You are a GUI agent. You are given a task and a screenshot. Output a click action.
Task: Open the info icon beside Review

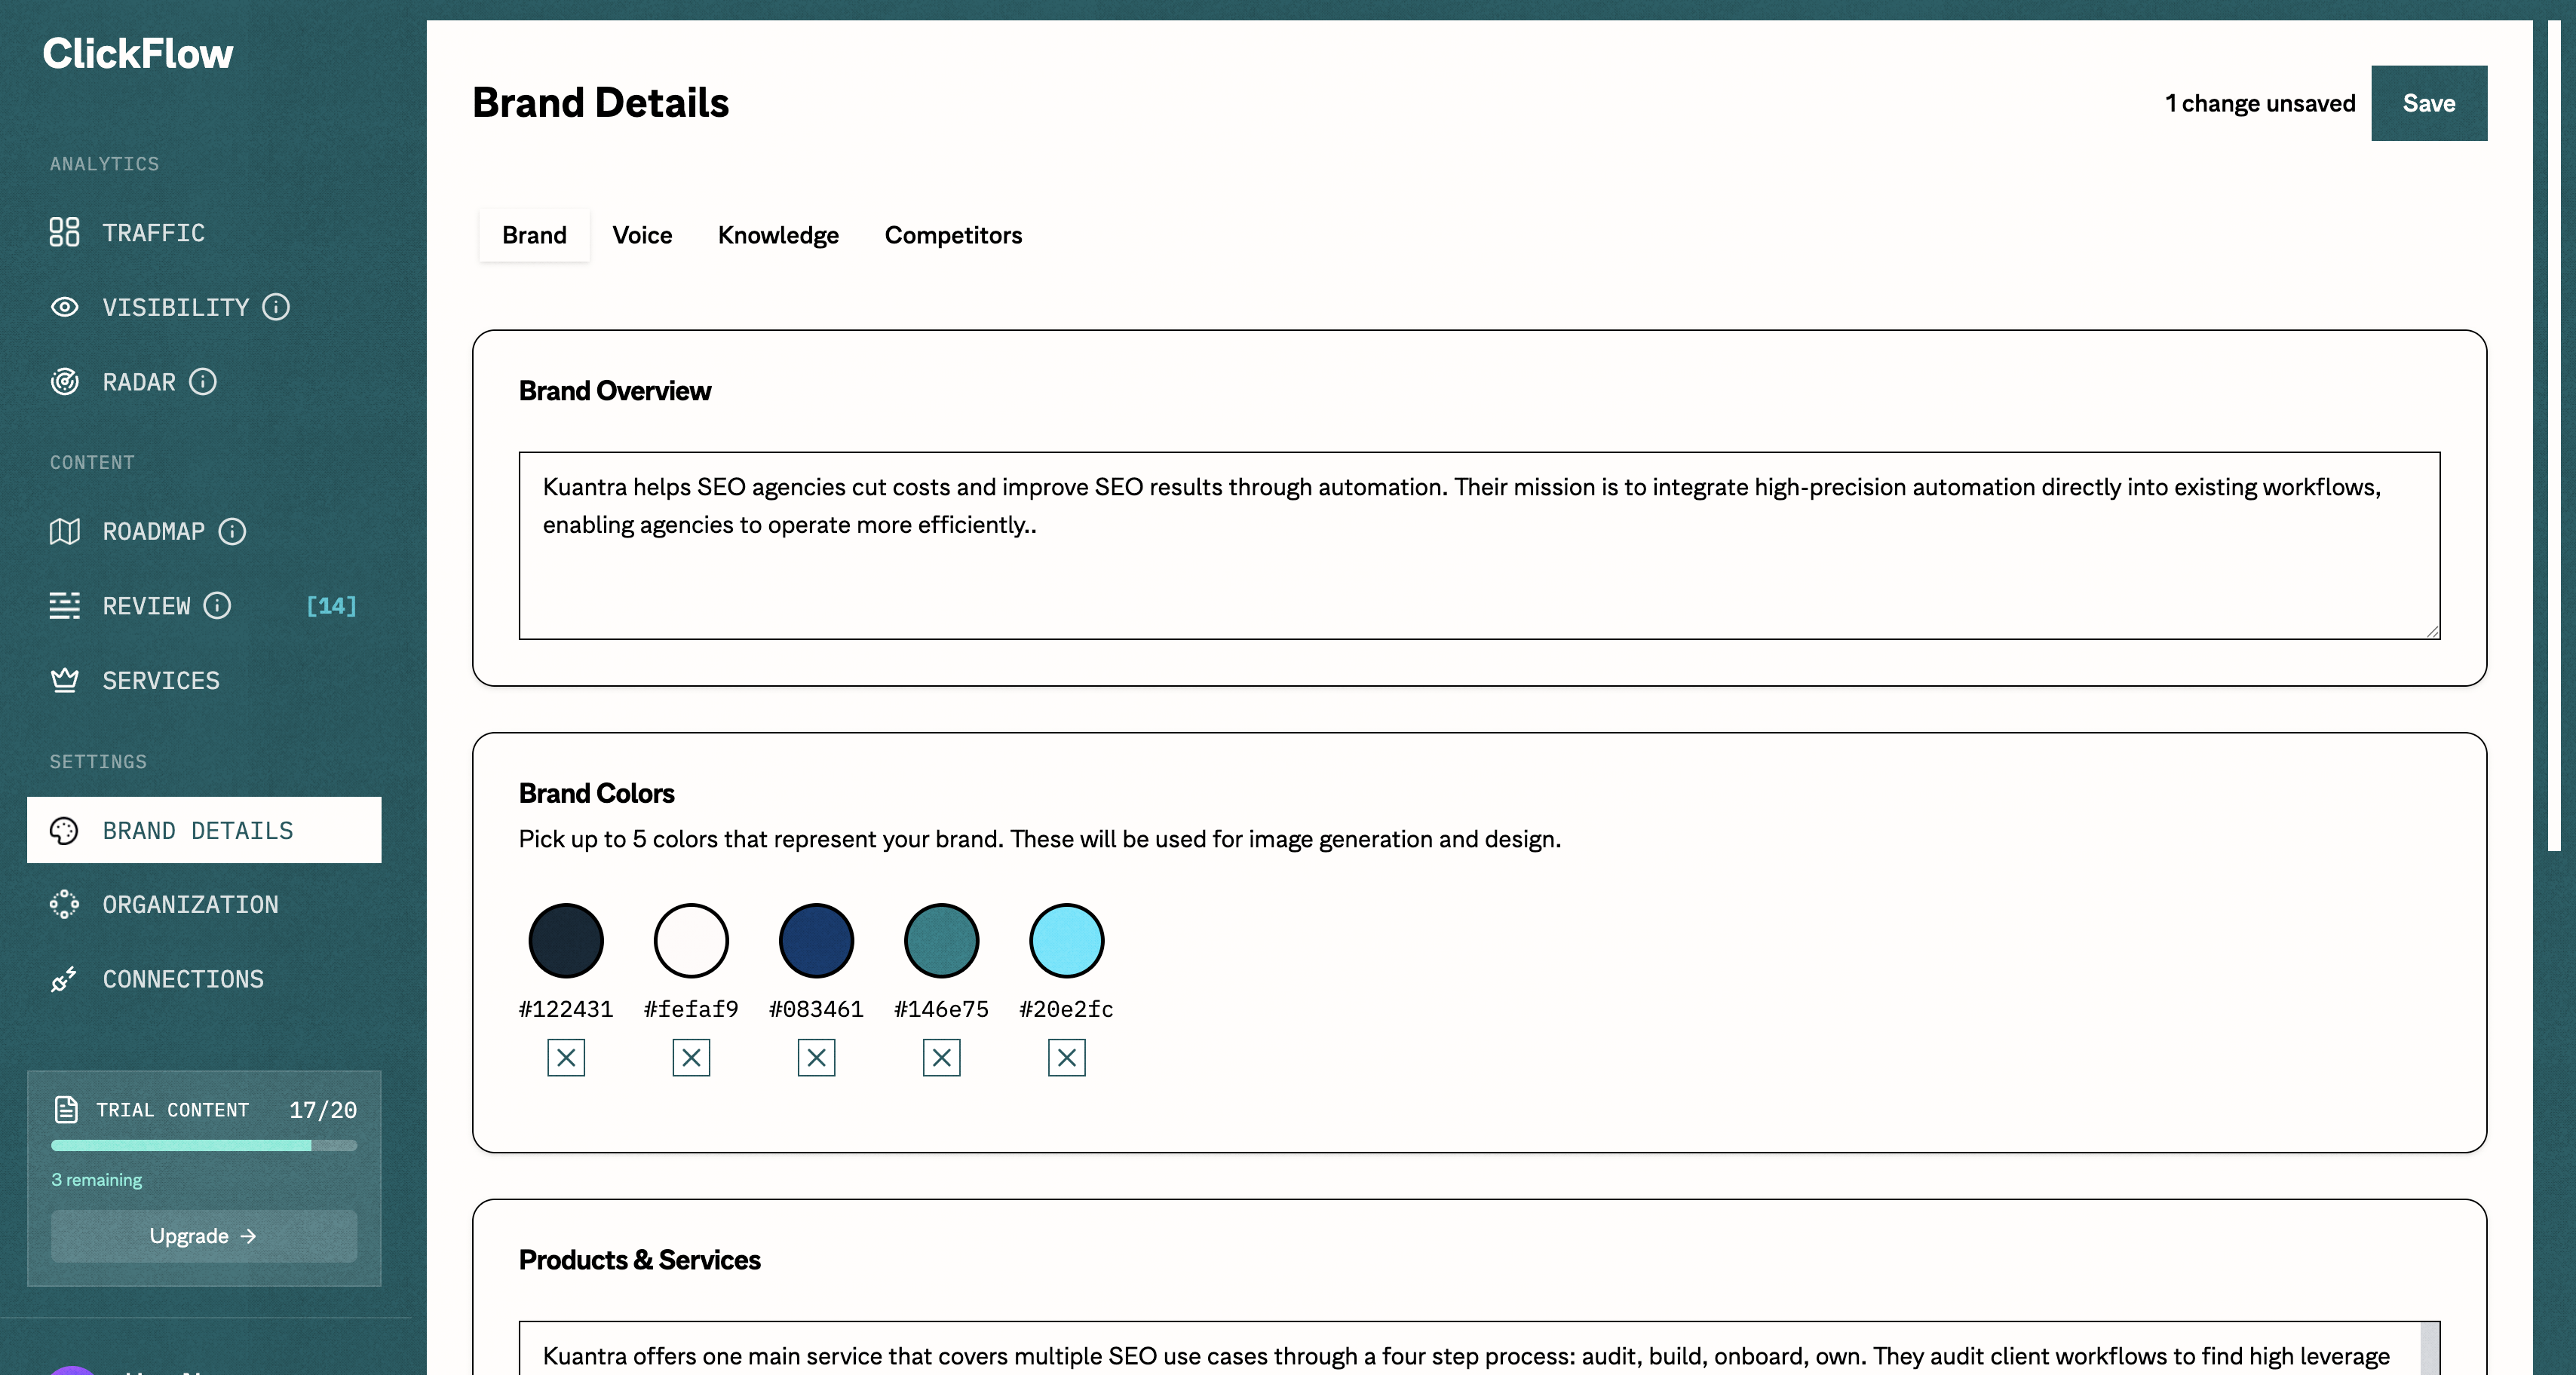[217, 606]
